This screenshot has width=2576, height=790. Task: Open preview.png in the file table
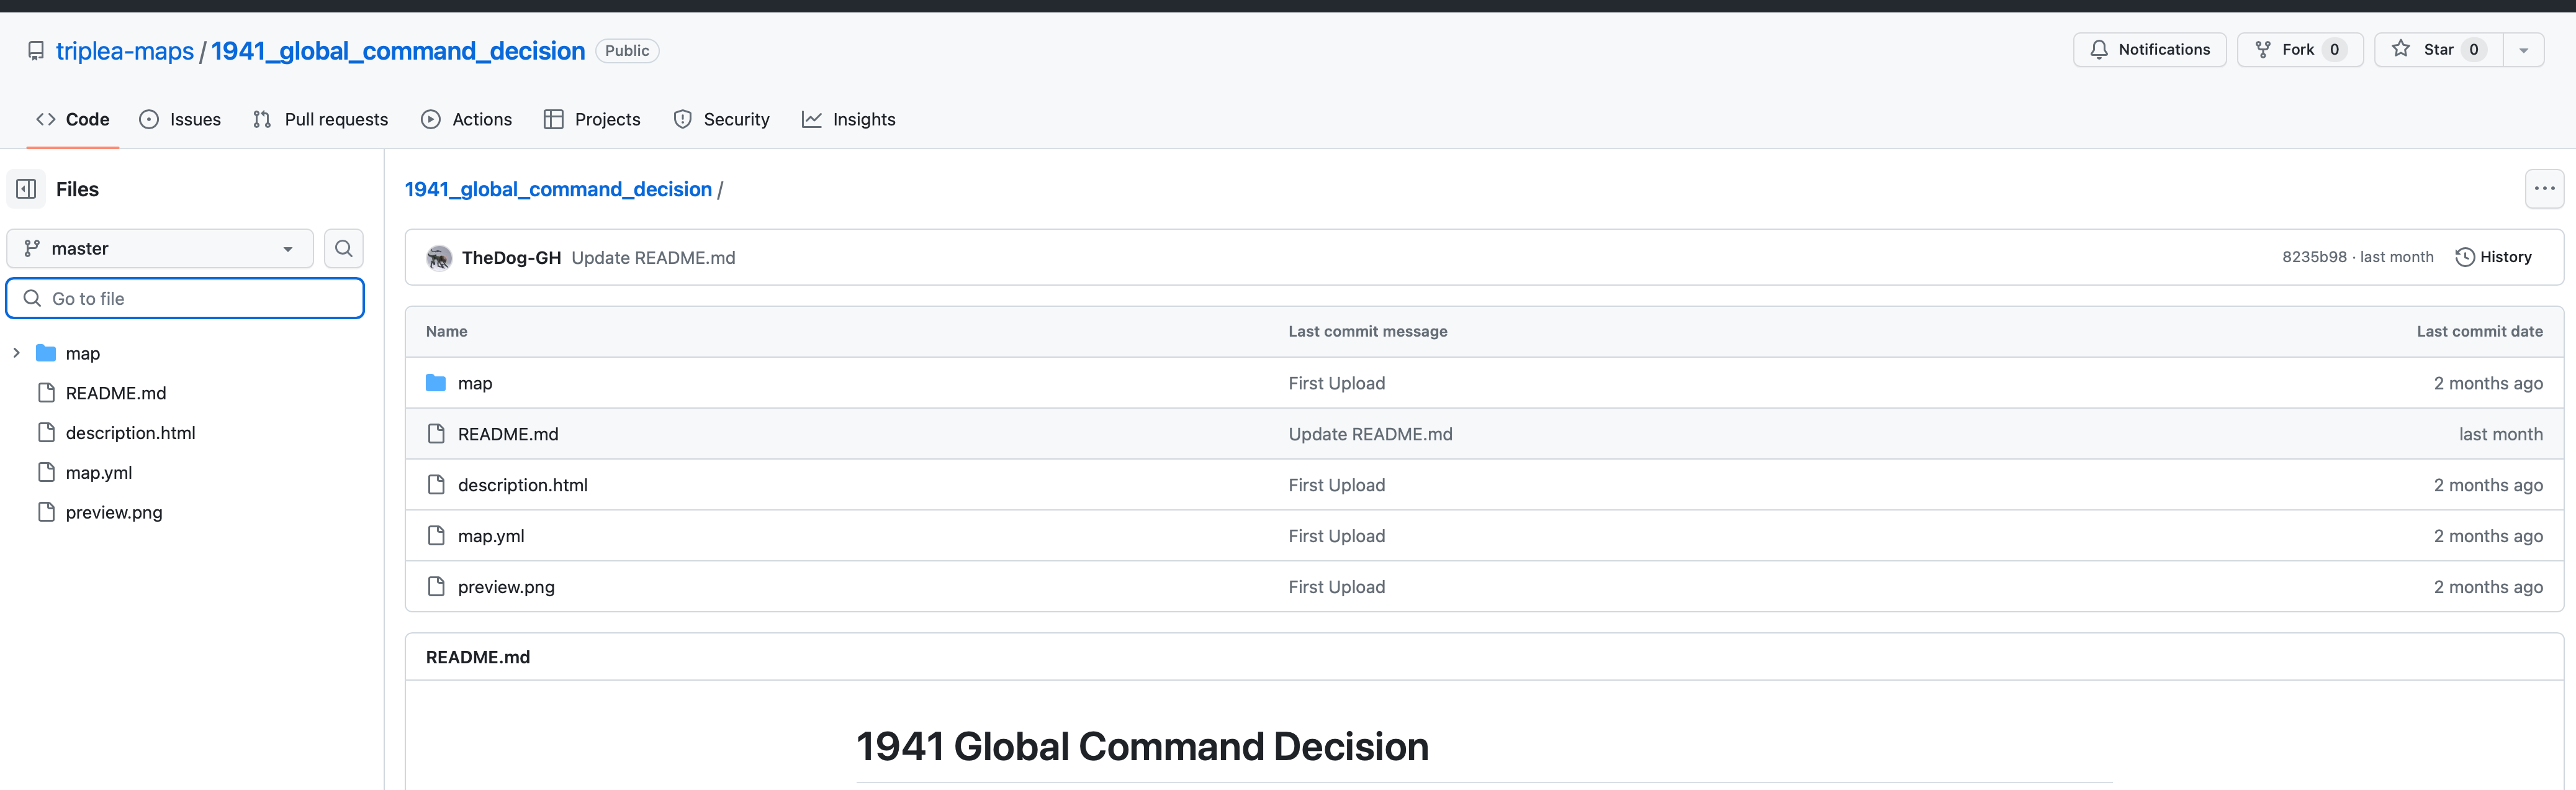[506, 587]
